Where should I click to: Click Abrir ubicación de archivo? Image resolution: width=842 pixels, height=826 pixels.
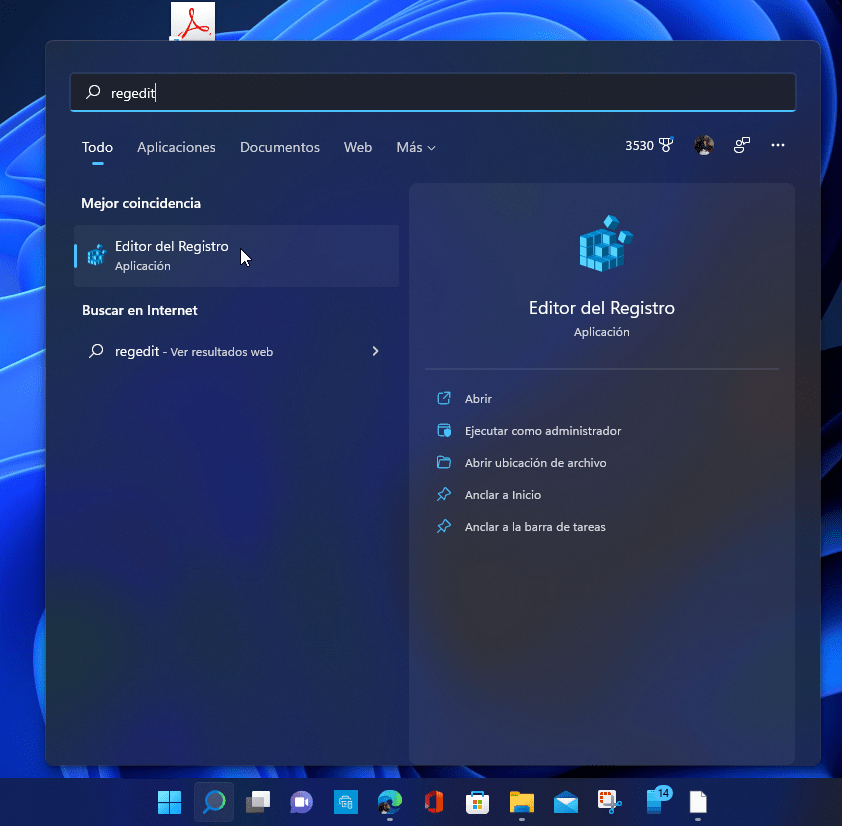[535, 463]
